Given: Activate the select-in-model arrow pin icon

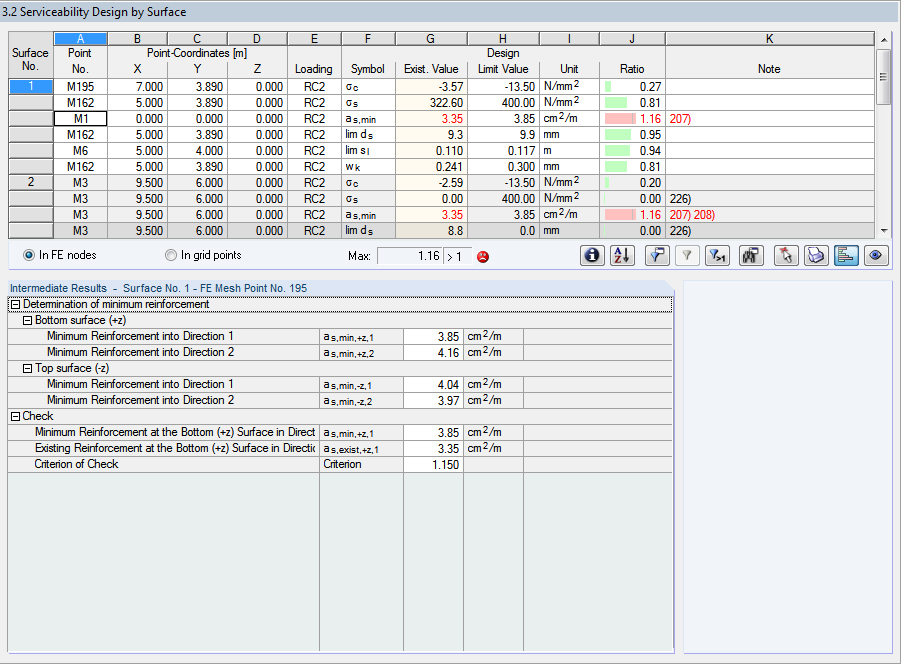Looking at the screenshot, I should pyautogui.click(x=785, y=255).
